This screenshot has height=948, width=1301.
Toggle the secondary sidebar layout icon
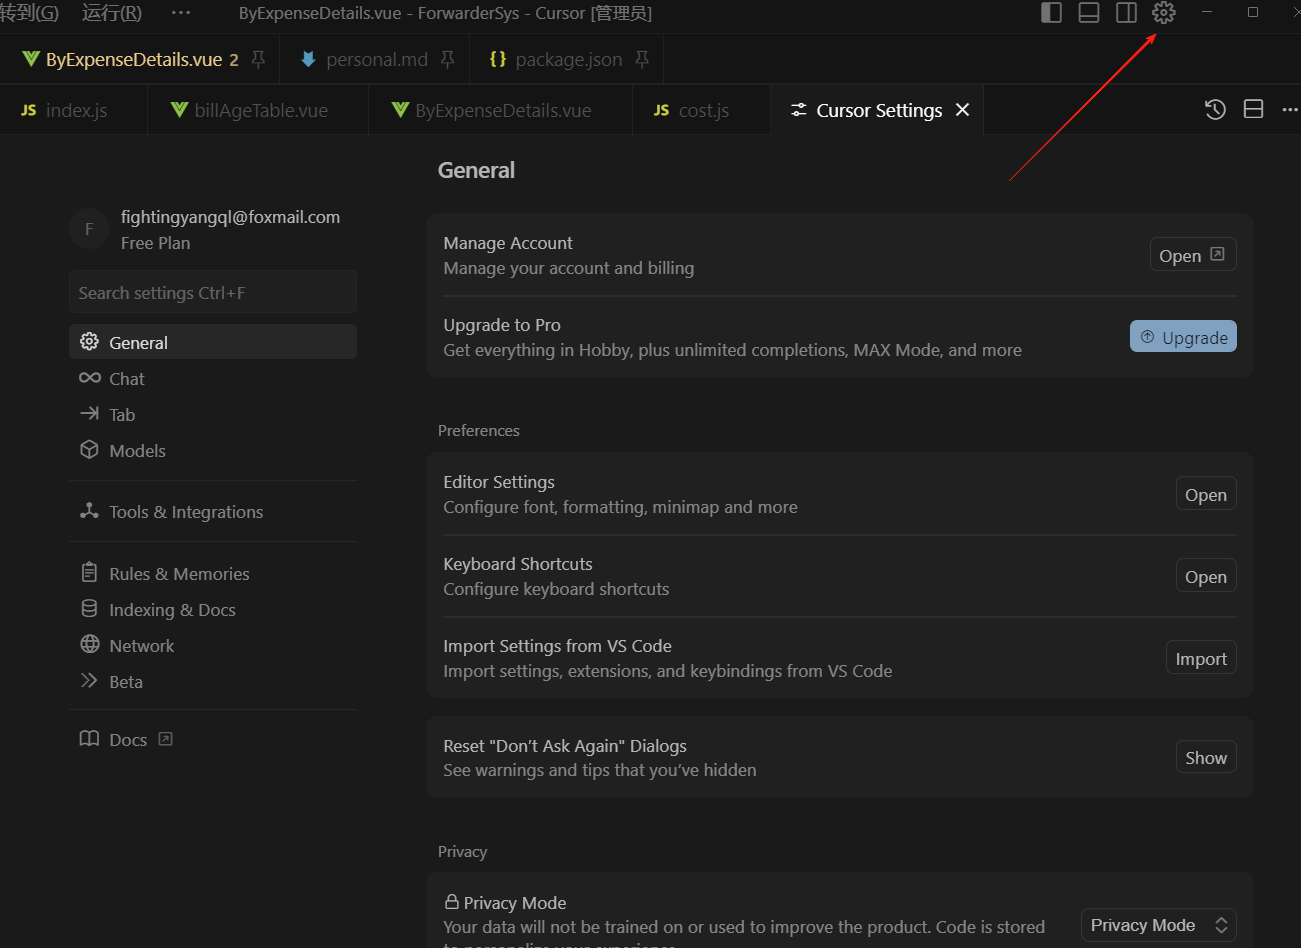1126,13
